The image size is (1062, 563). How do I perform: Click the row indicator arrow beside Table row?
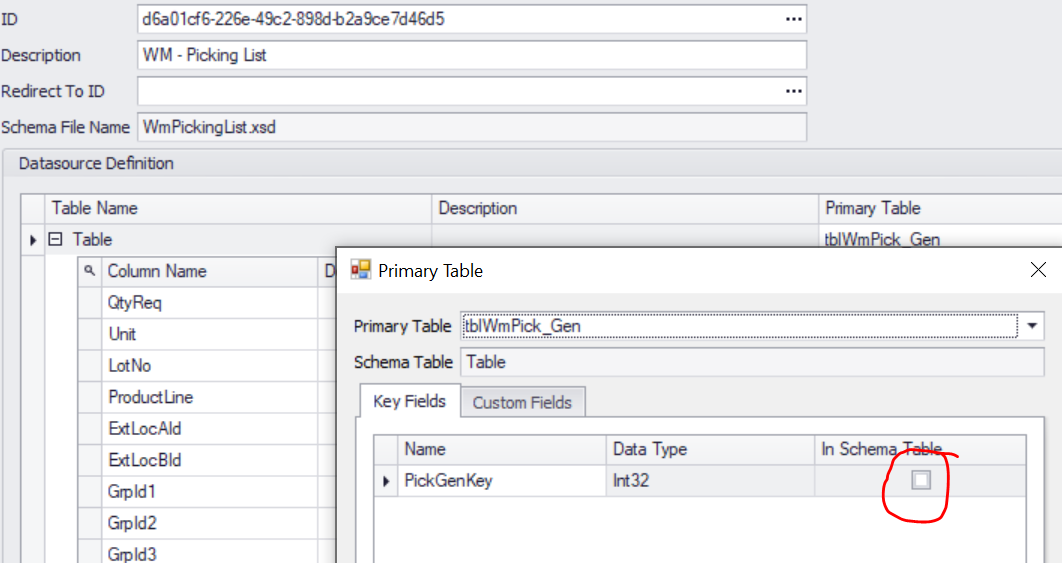click(x=33, y=240)
